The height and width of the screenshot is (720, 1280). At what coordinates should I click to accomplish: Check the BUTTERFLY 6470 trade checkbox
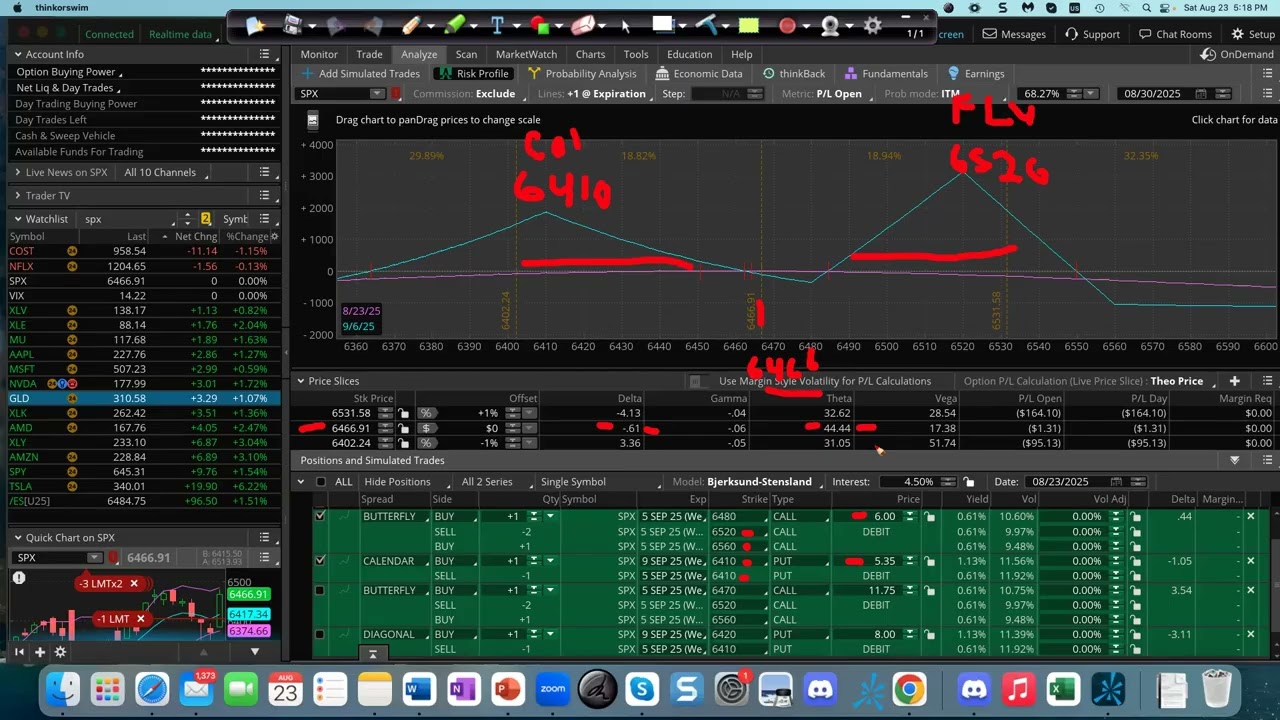(x=320, y=590)
